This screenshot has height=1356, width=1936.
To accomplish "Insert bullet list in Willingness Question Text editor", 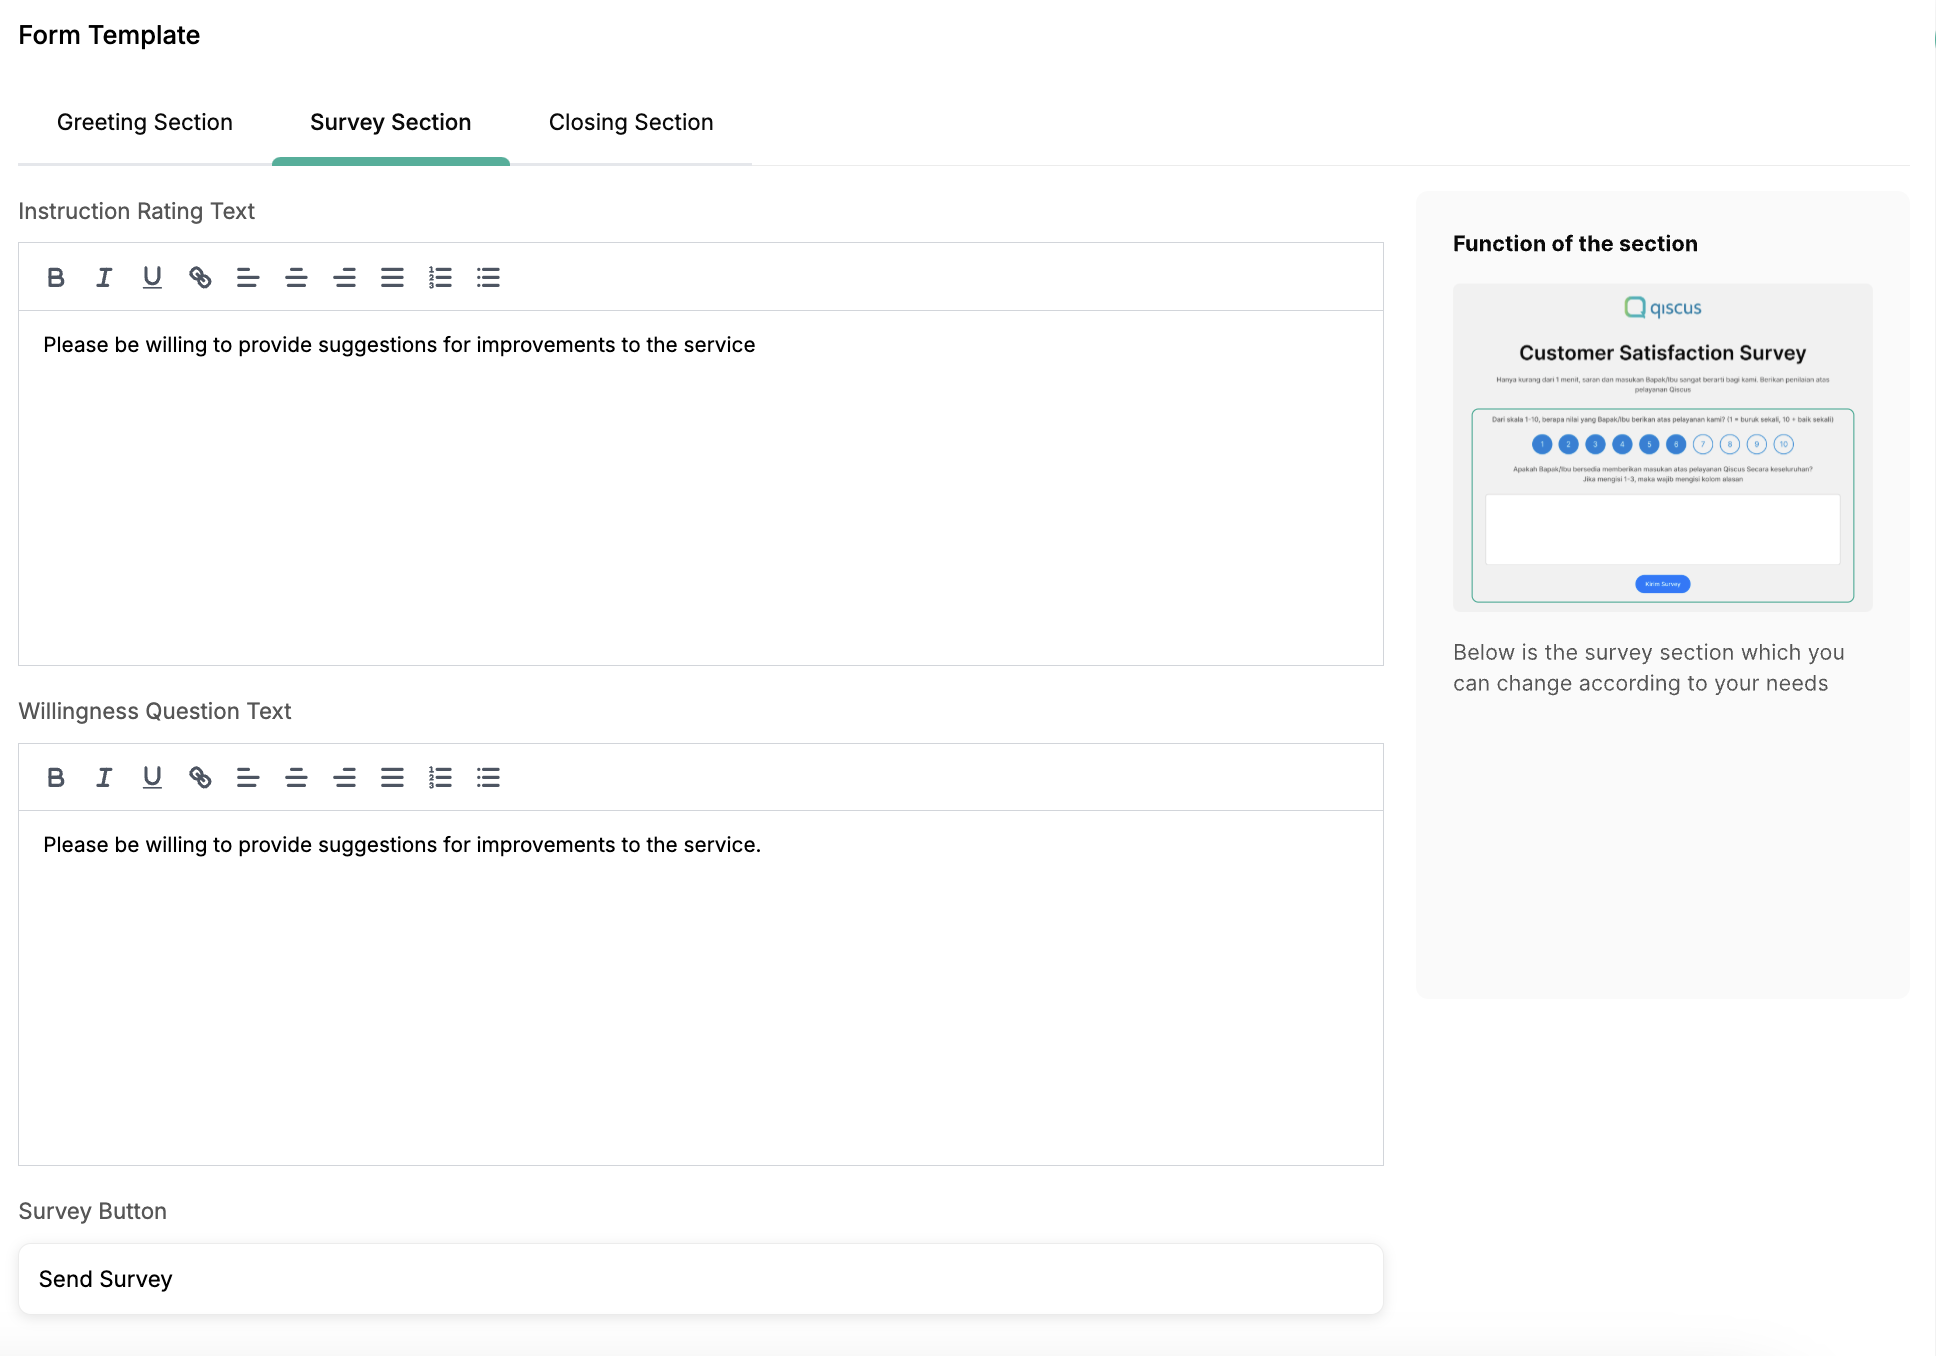I will (x=488, y=777).
